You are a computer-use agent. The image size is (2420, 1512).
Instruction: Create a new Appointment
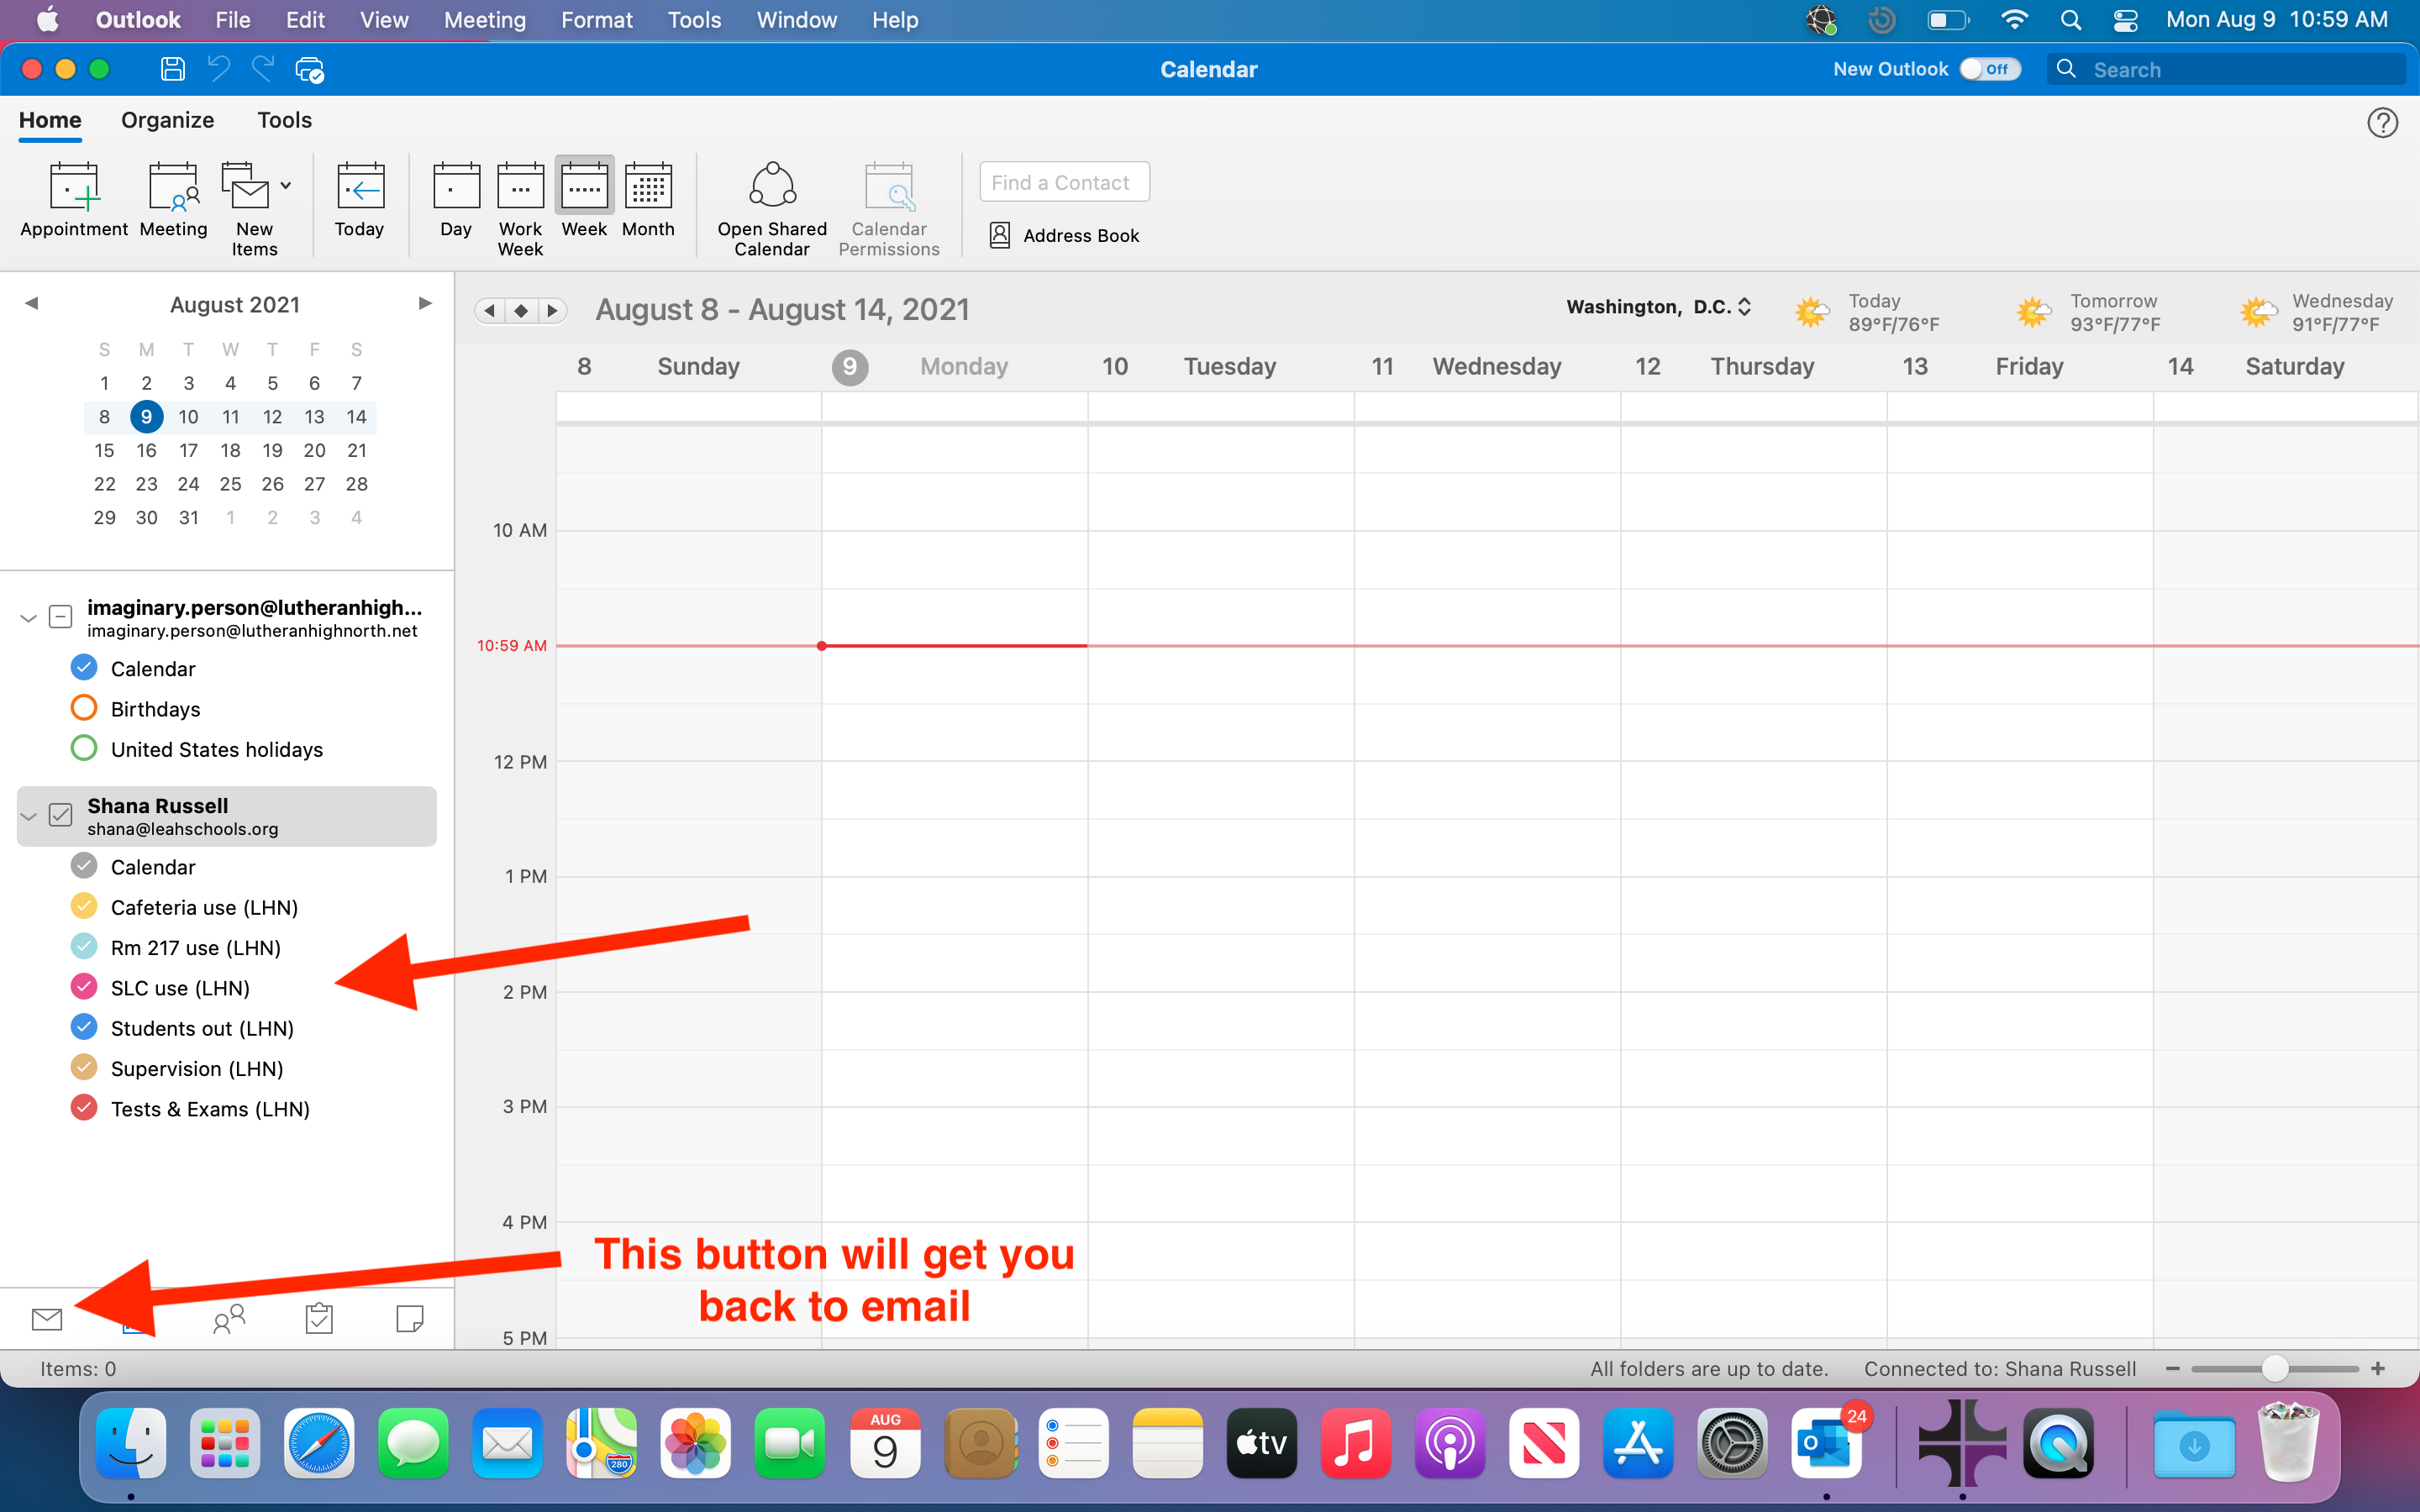click(74, 199)
